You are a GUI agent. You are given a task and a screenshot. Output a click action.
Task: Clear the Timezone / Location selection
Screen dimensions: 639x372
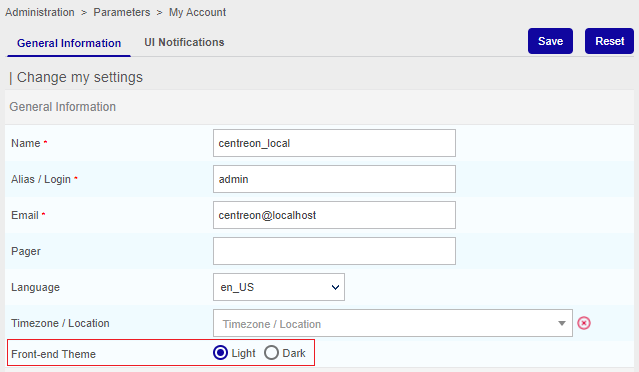(x=584, y=323)
